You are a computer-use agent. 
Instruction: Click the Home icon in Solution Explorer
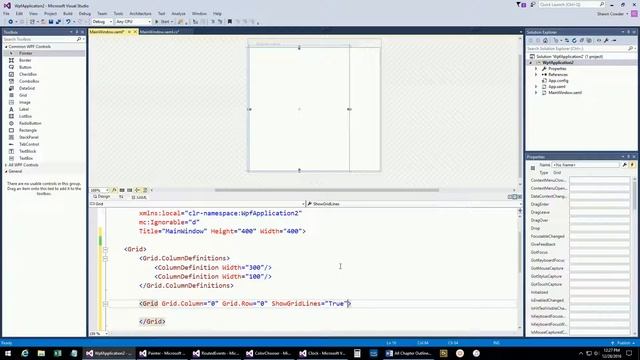(x=545, y=40)
